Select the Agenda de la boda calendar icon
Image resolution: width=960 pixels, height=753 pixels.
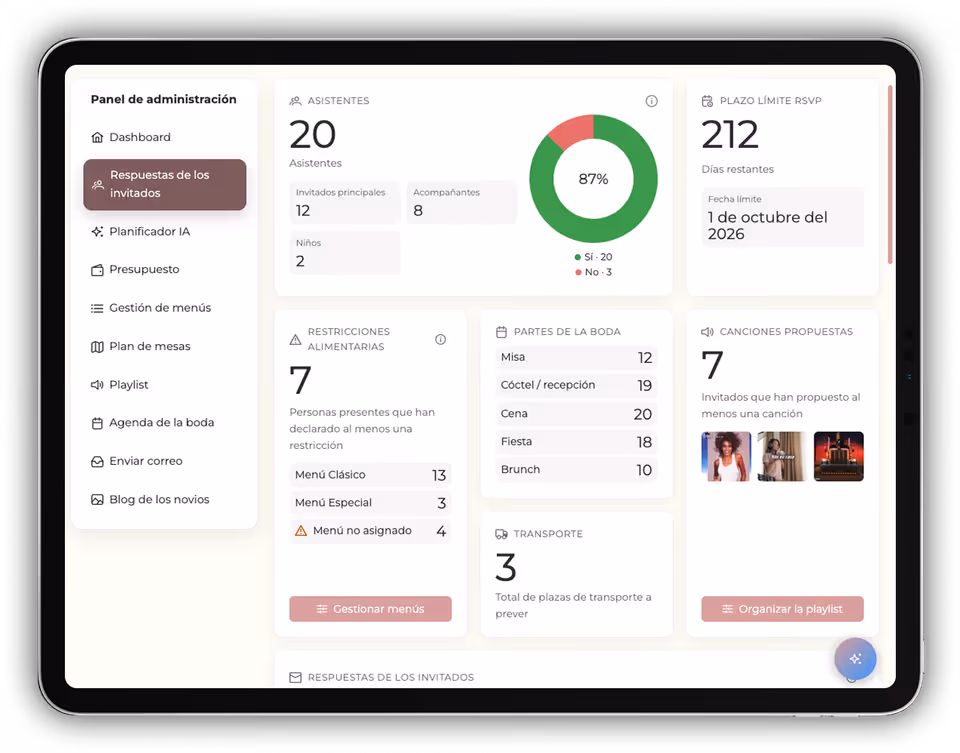(x=99, y=422)
